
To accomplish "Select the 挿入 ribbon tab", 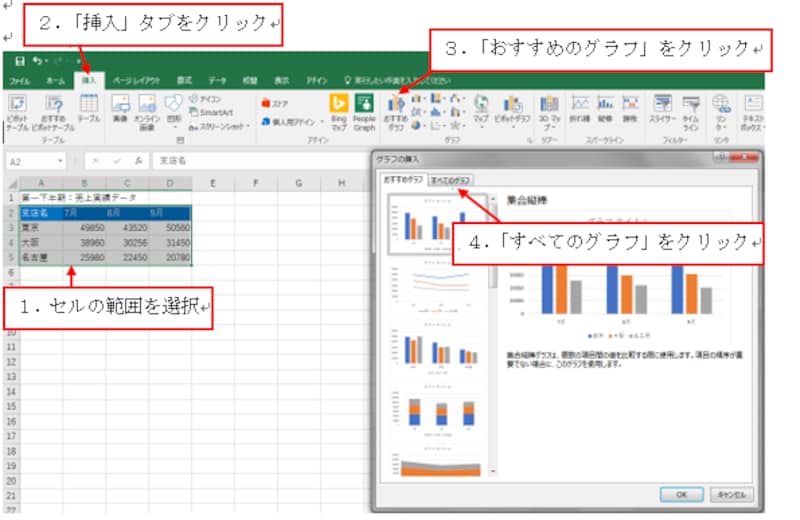I will 89,81.
